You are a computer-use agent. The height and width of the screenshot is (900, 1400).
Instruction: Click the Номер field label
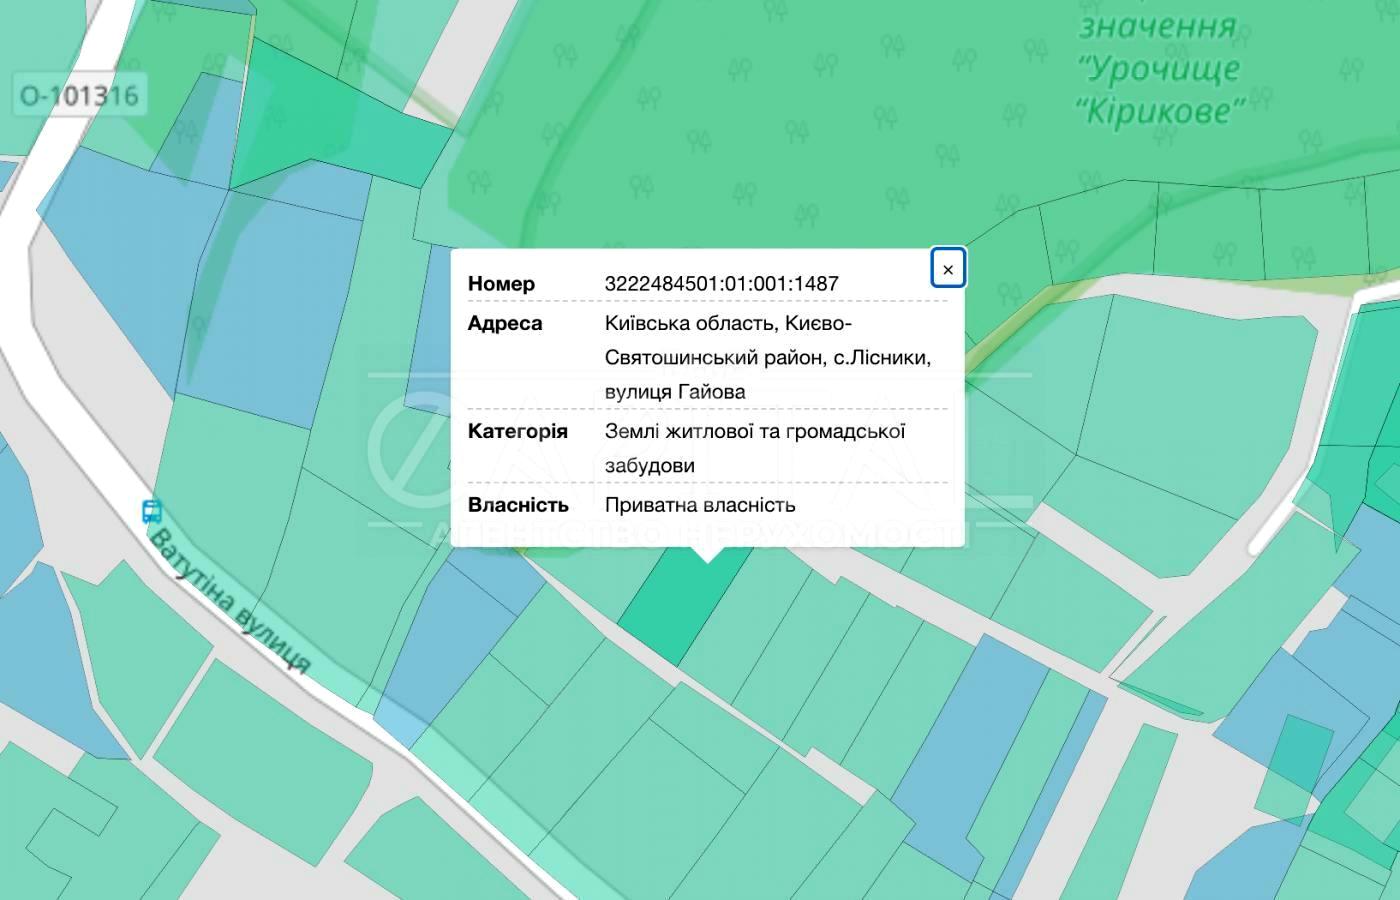(x=501, y=284)
